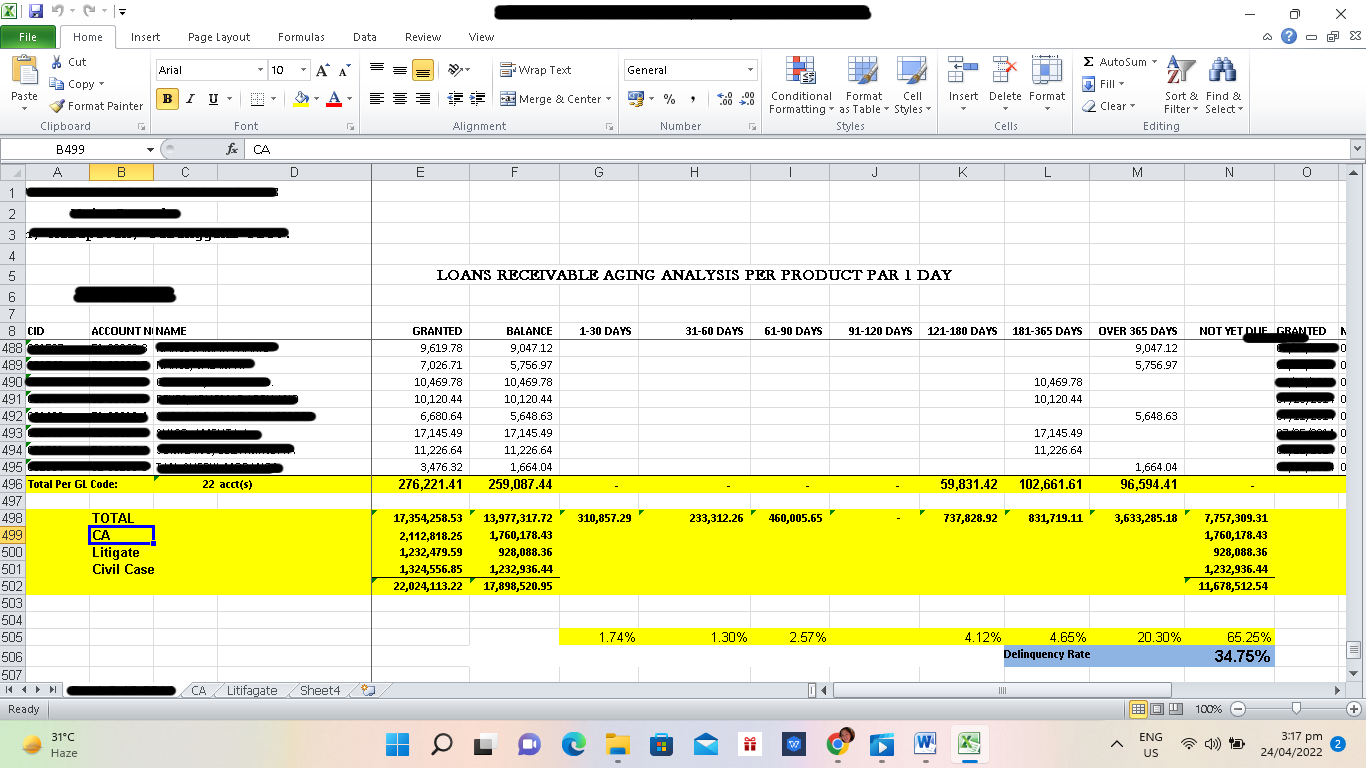Screen dimensions: 1366x768
Task: Switch to the Litifagate sheet tab
Action: (x=252, y=690)
